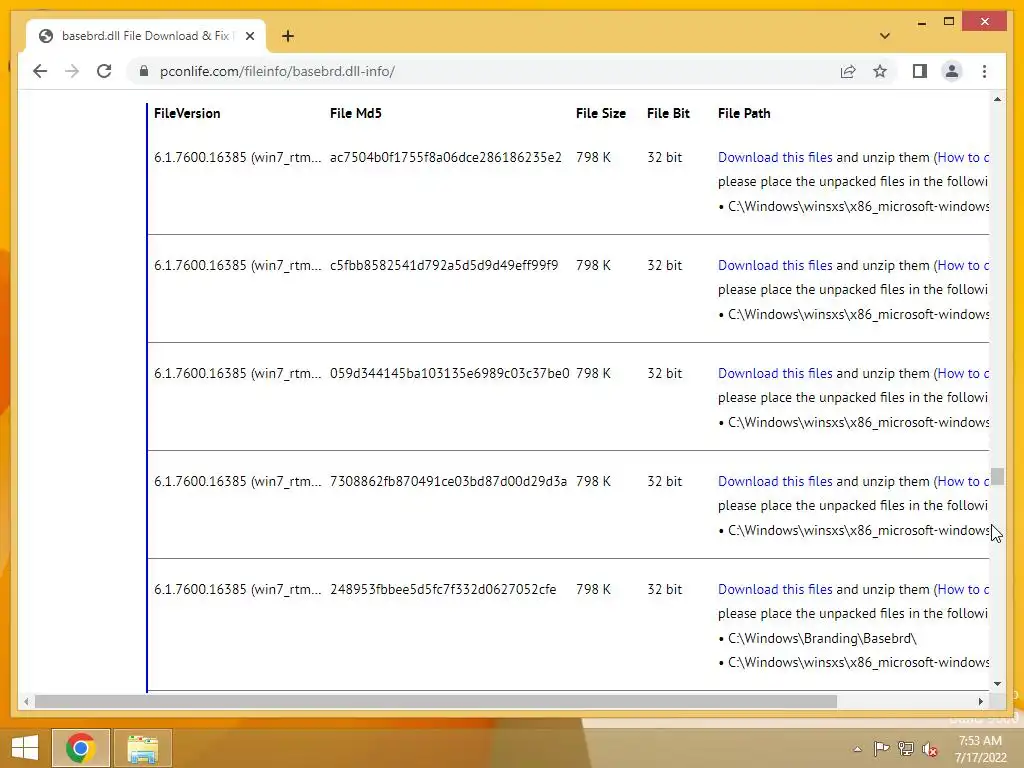Screen dimensions: 1024x768
Task: Share this page via share icon
Action: point(848,71)
